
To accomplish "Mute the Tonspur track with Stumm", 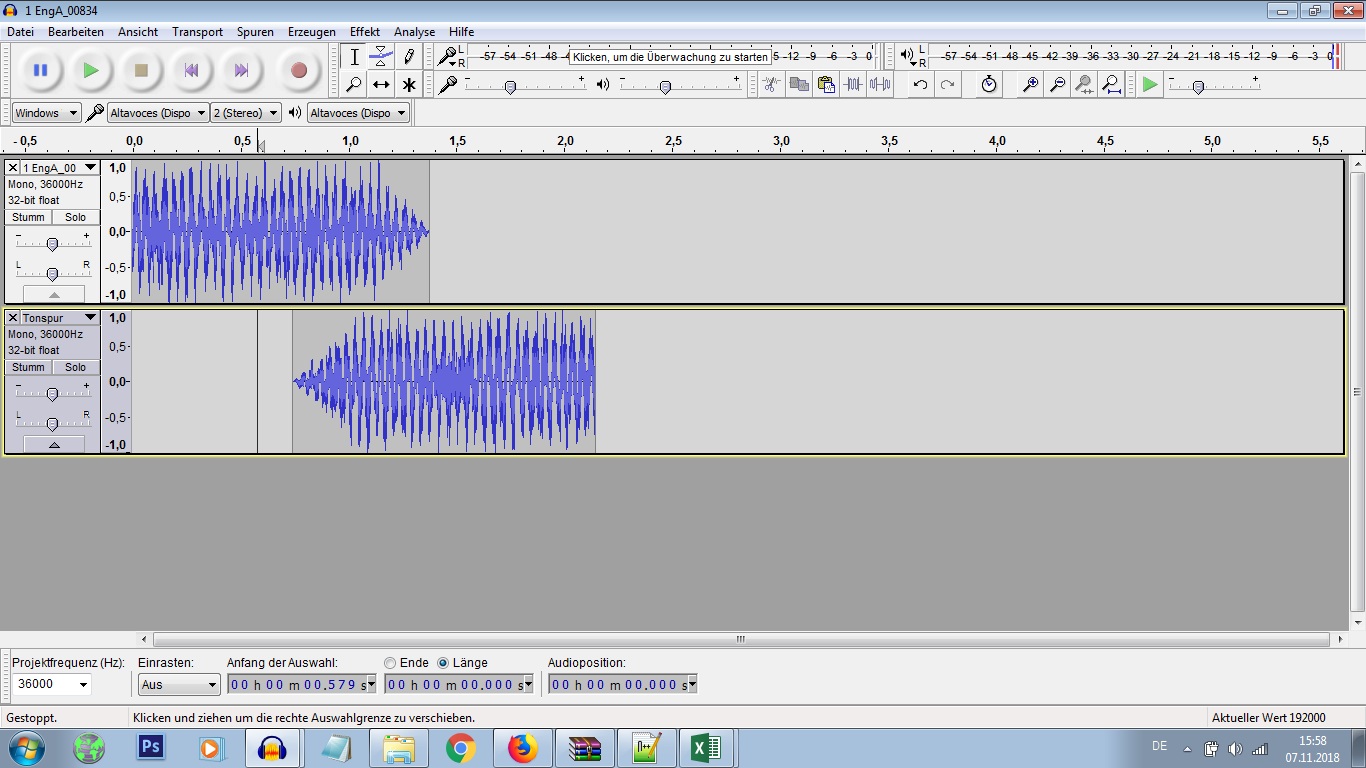I will [28, 367].
